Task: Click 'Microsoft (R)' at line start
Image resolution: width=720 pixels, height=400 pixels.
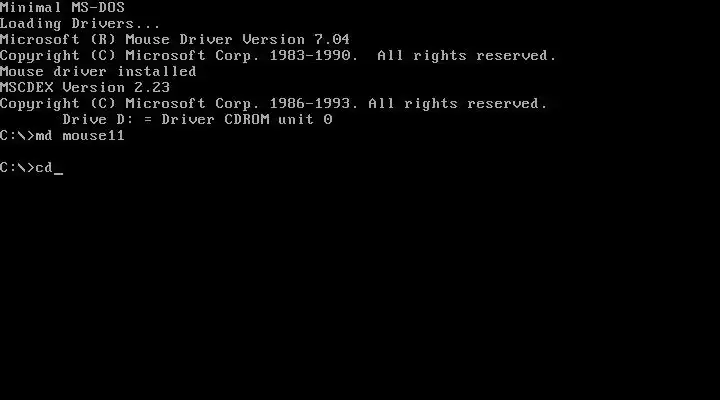Action: 58,40
